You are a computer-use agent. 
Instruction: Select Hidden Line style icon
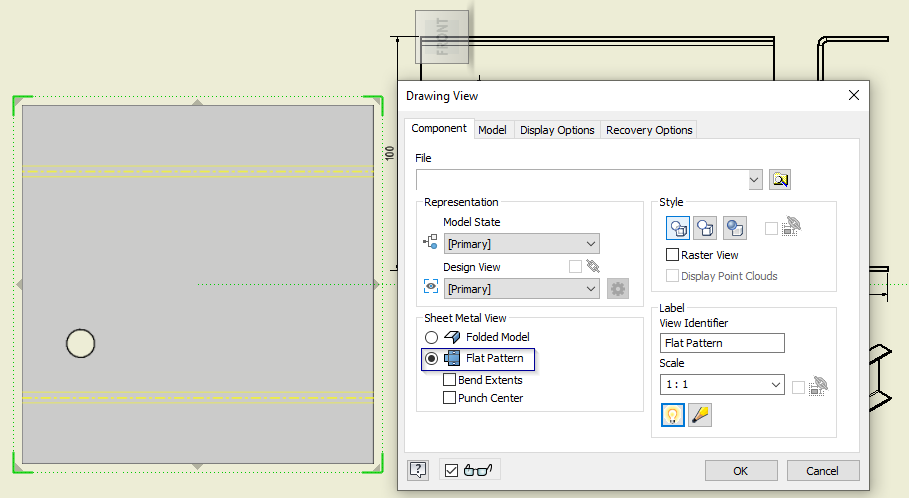click(x=678, y=228)
